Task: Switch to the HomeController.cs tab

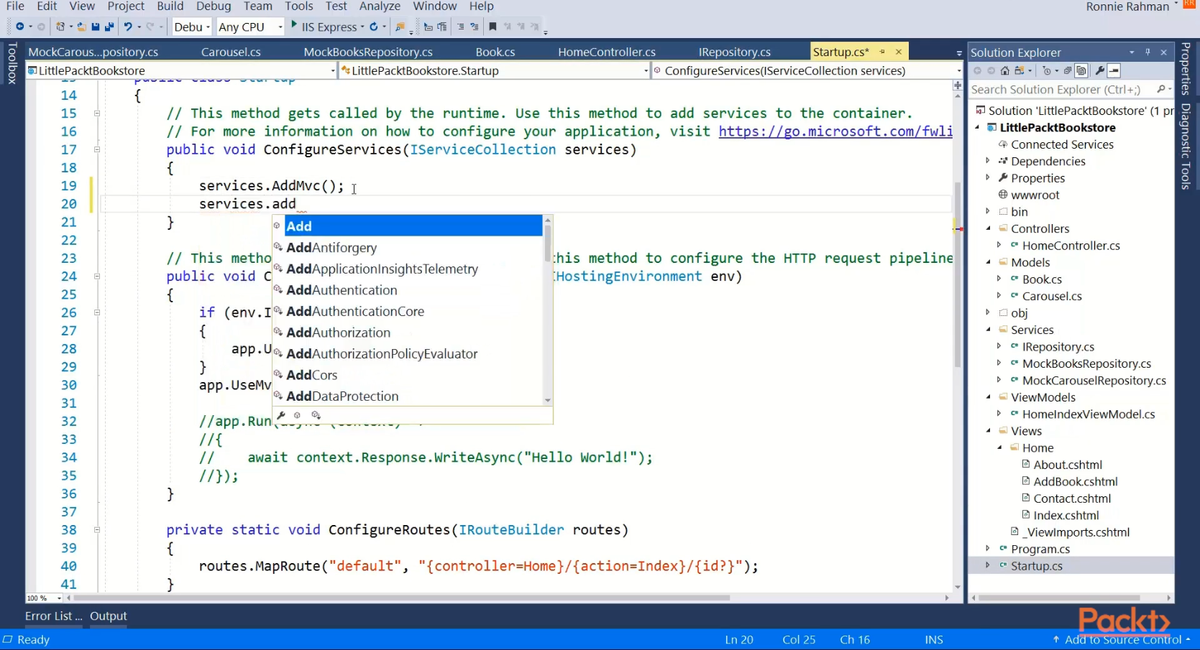Action: [x=607, y=52]
